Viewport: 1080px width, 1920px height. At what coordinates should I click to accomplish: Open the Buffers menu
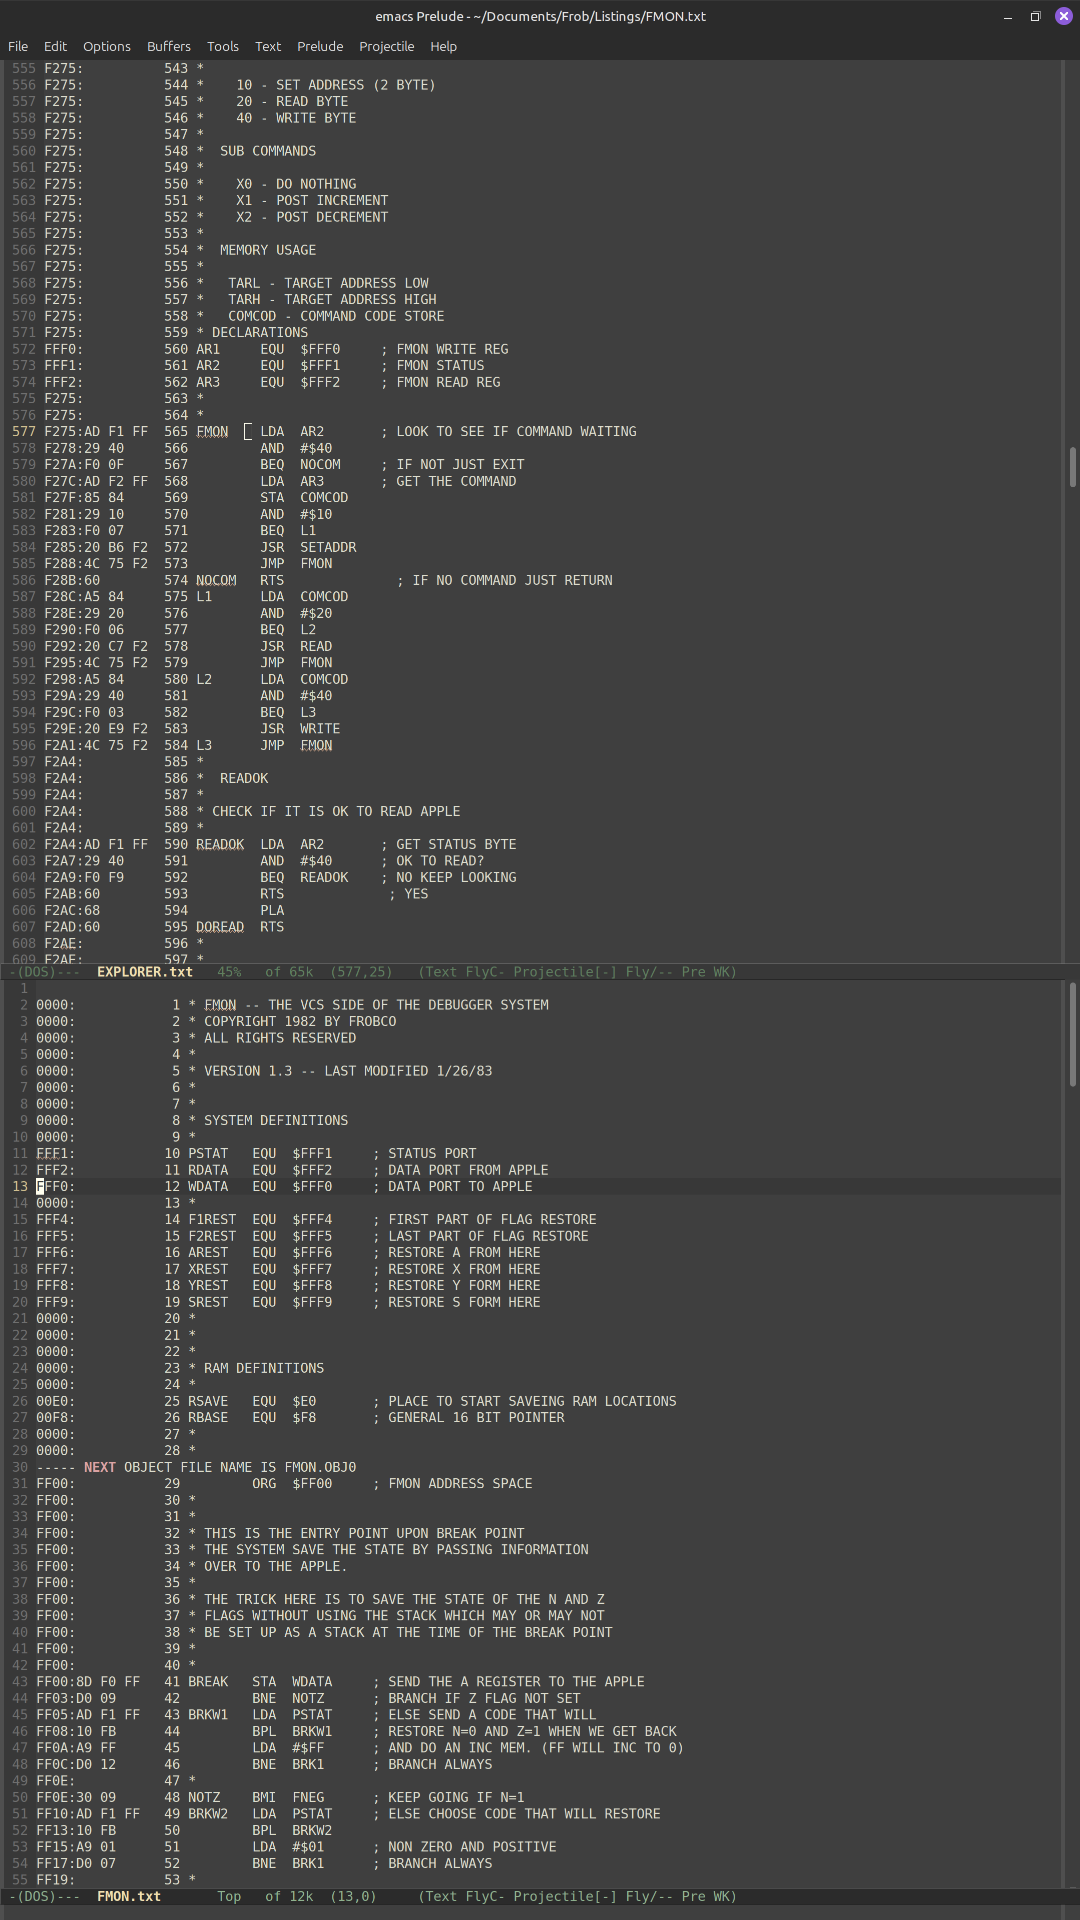[x=168, y=46]
